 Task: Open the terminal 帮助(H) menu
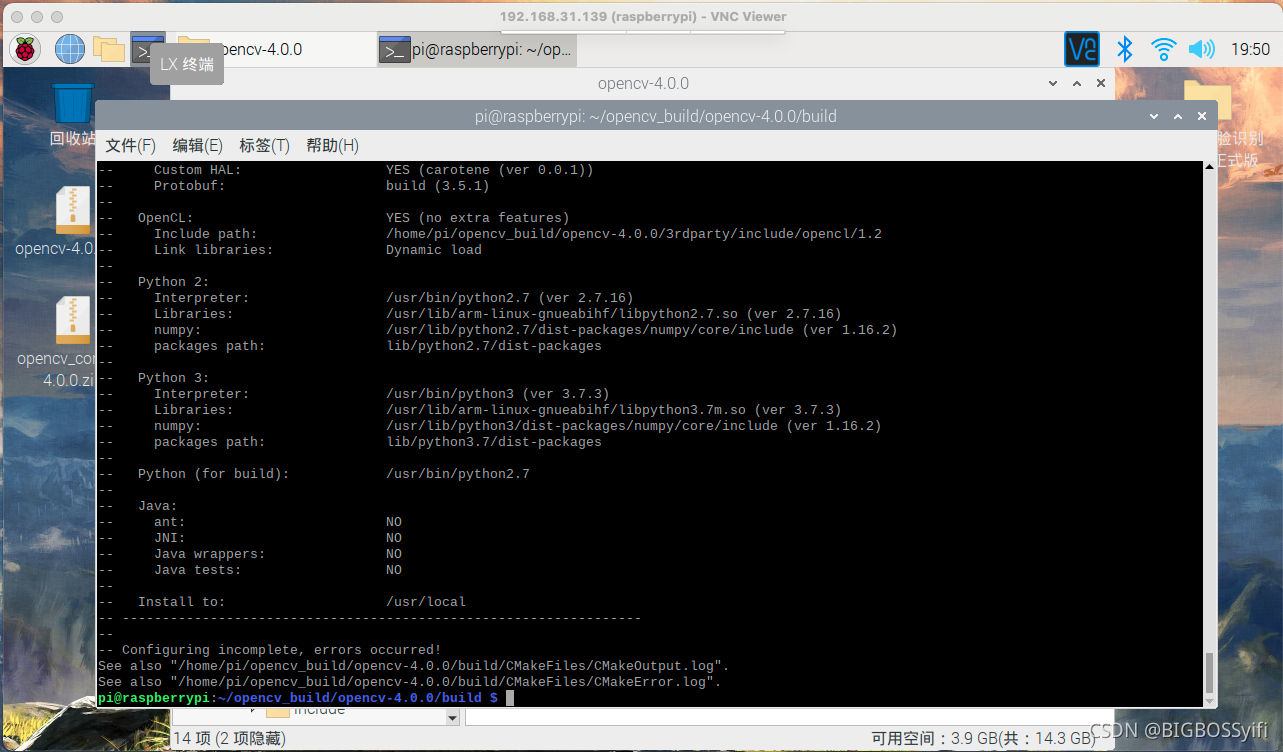333,145
